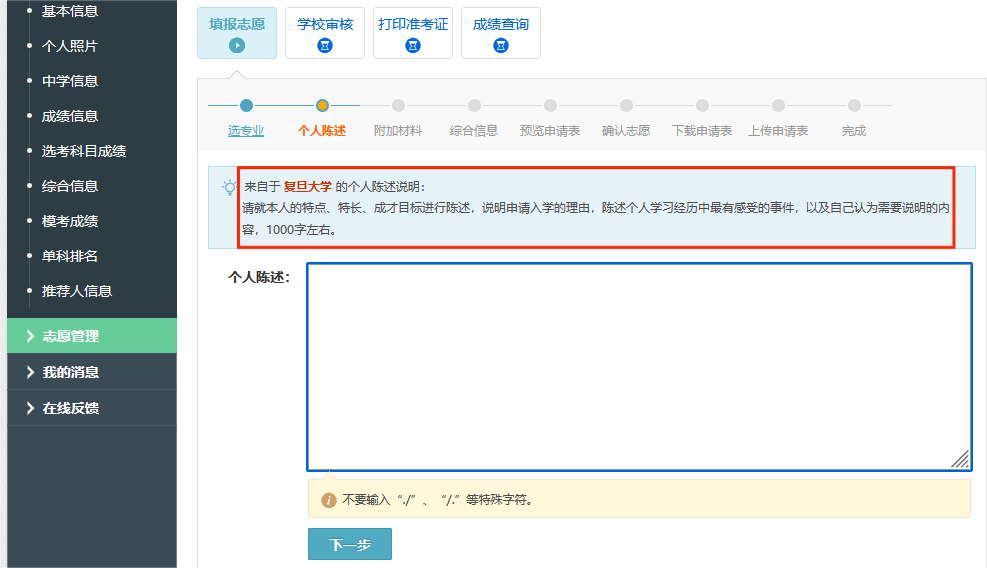The image size is (987, 568).
Task: Click the orange info warning icon
Action: pyautogui.click(x=328, y=499)
